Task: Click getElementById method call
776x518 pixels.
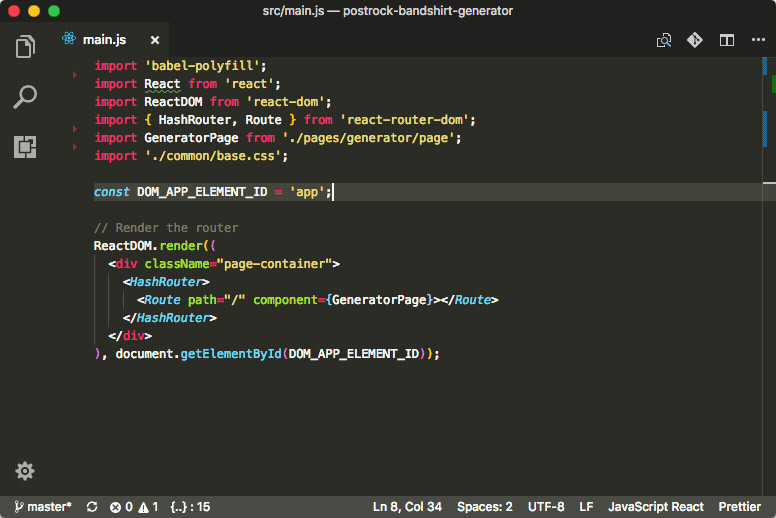Action: pos(231,354)
